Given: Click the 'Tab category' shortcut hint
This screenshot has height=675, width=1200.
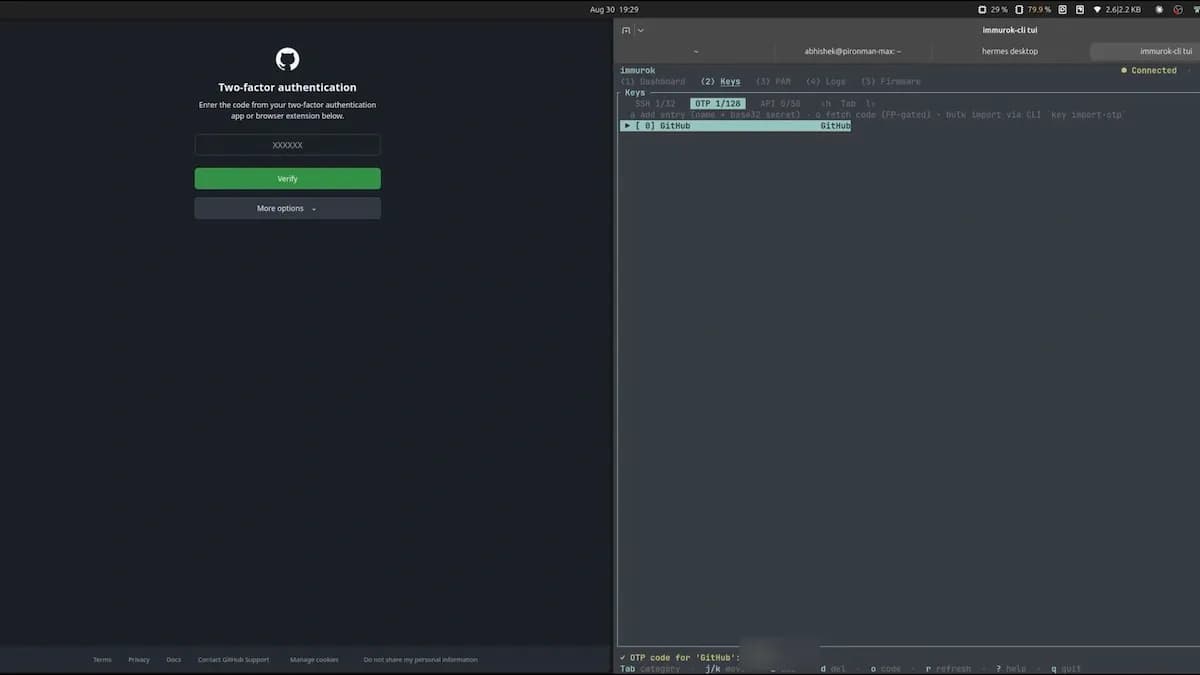Looking at the screenshot, I should [x=650, y=668].
